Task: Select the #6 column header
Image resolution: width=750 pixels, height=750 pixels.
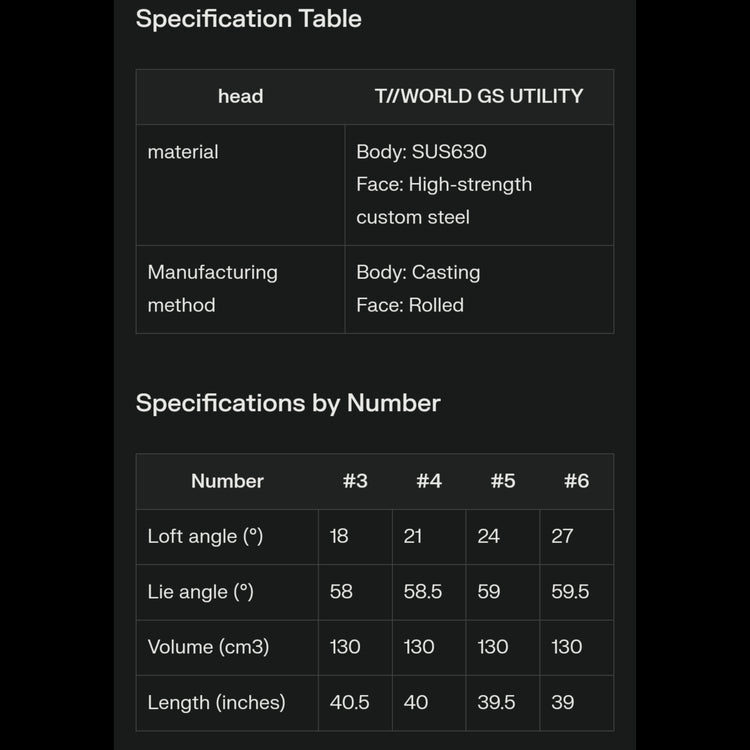Action: pyautogui.click(x=576, y=481)
